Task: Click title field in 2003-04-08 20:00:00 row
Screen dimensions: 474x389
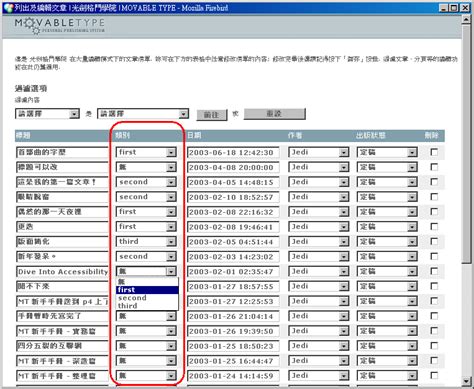Action: tap(62, 167)
